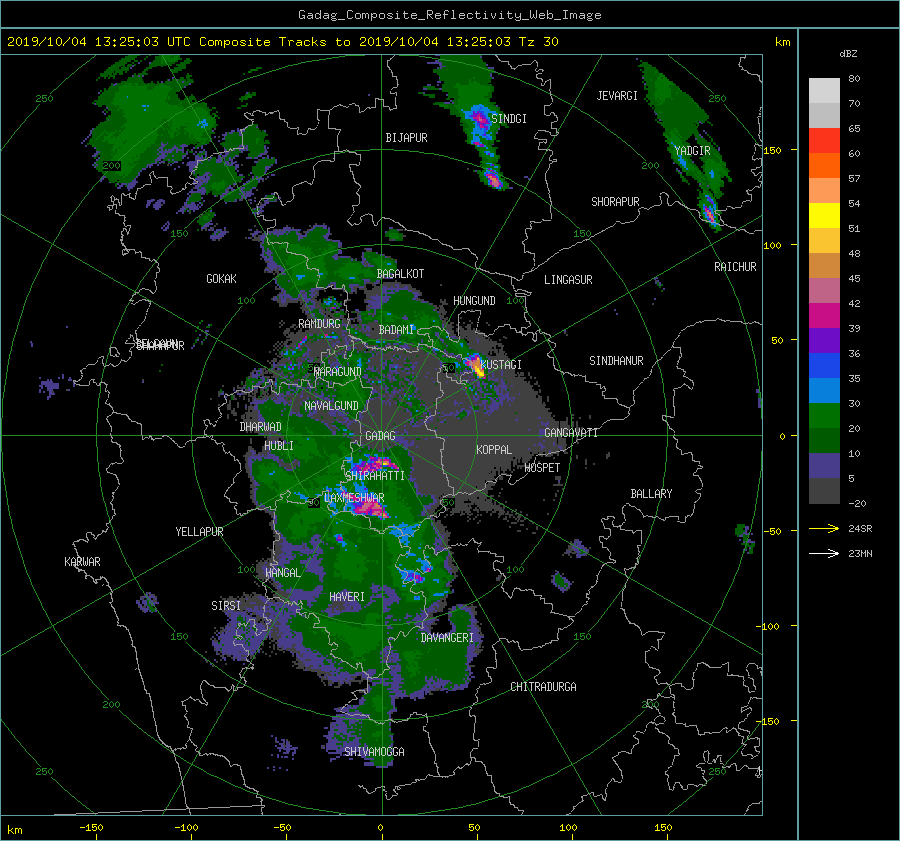Click the BADAMI city label
Viewport: 900px width, 841px height.
tap(396, 330)
